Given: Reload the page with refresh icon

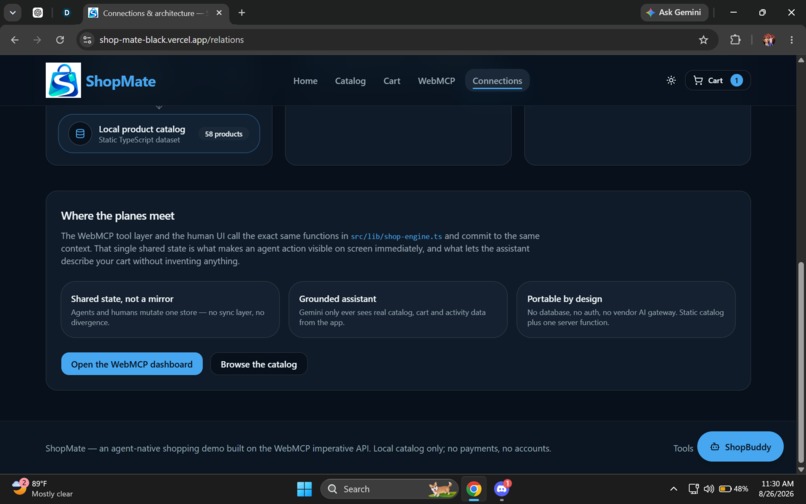Looking at the screenshot, I should coord(60,40).
